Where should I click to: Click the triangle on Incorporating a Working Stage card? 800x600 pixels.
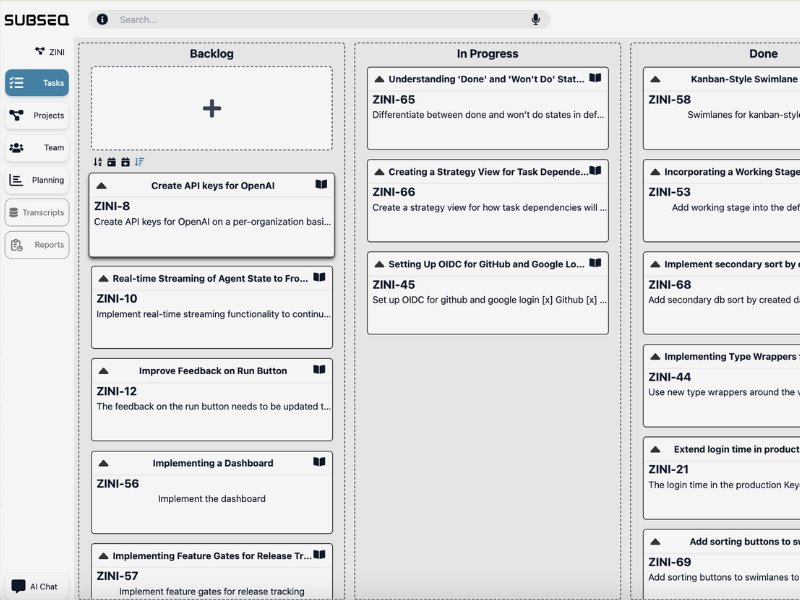point(656,172)
